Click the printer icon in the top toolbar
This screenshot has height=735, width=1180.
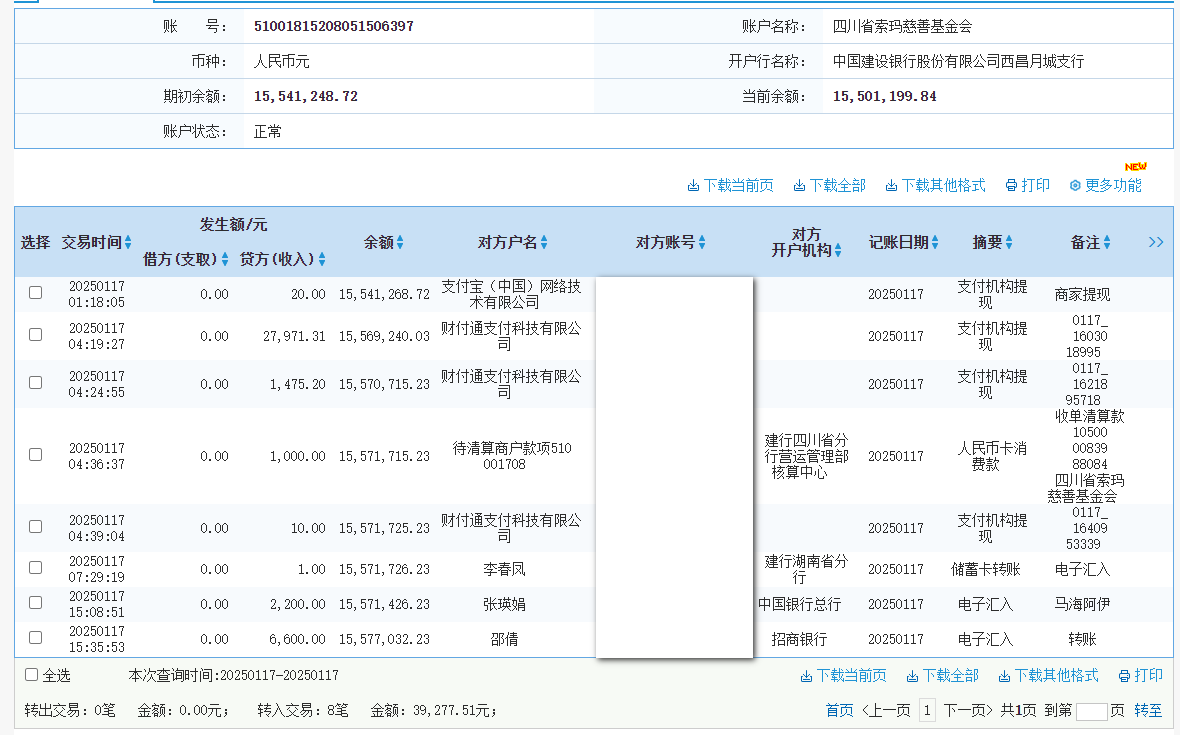[1011, 186]
